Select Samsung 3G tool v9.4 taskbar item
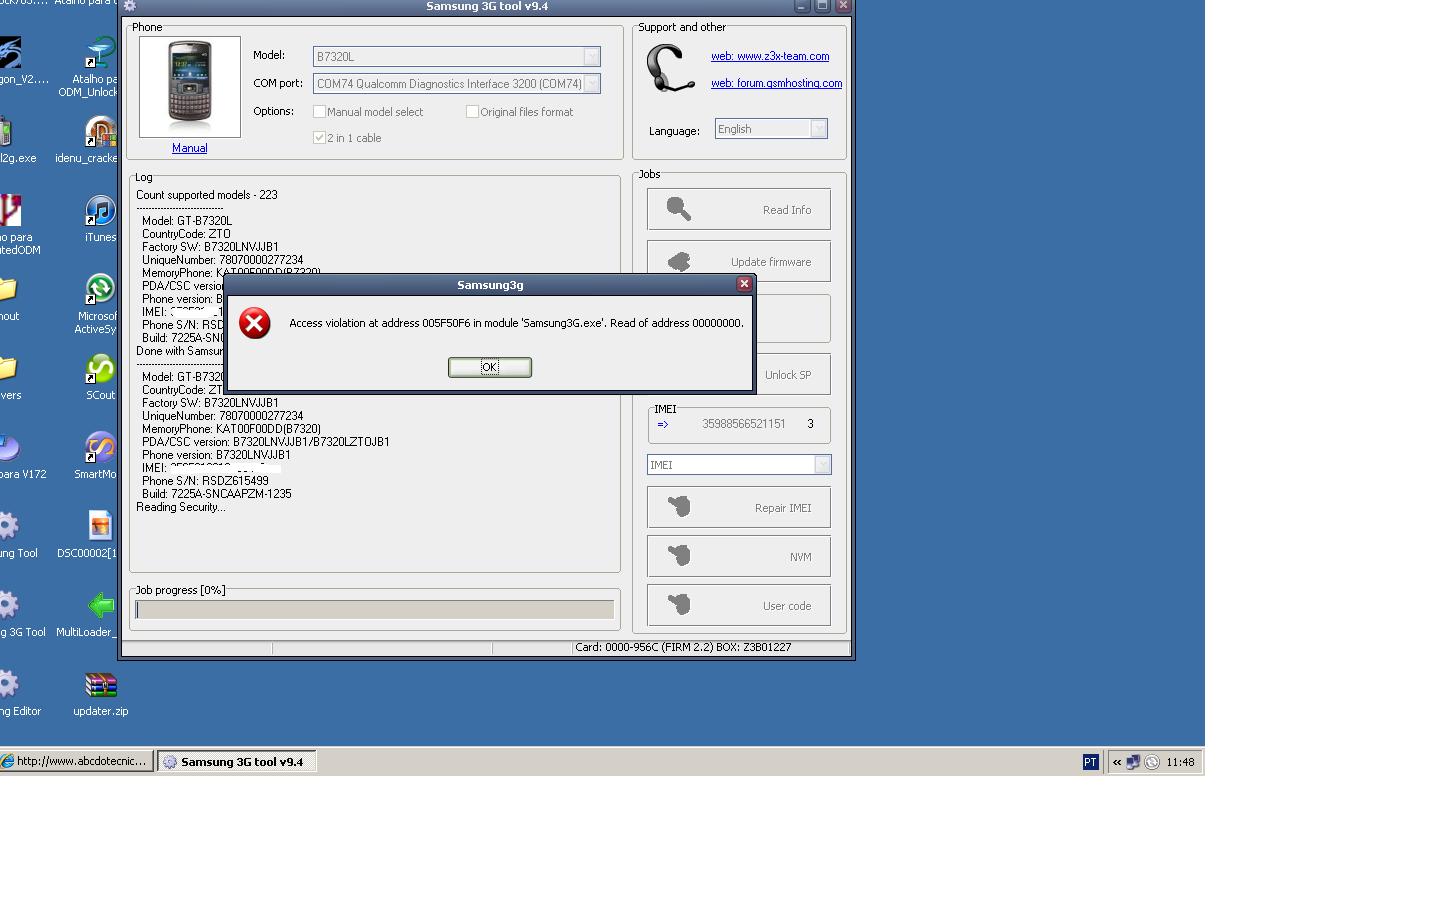The width and height of the screenshot is (1440, 900). (236, 761)
